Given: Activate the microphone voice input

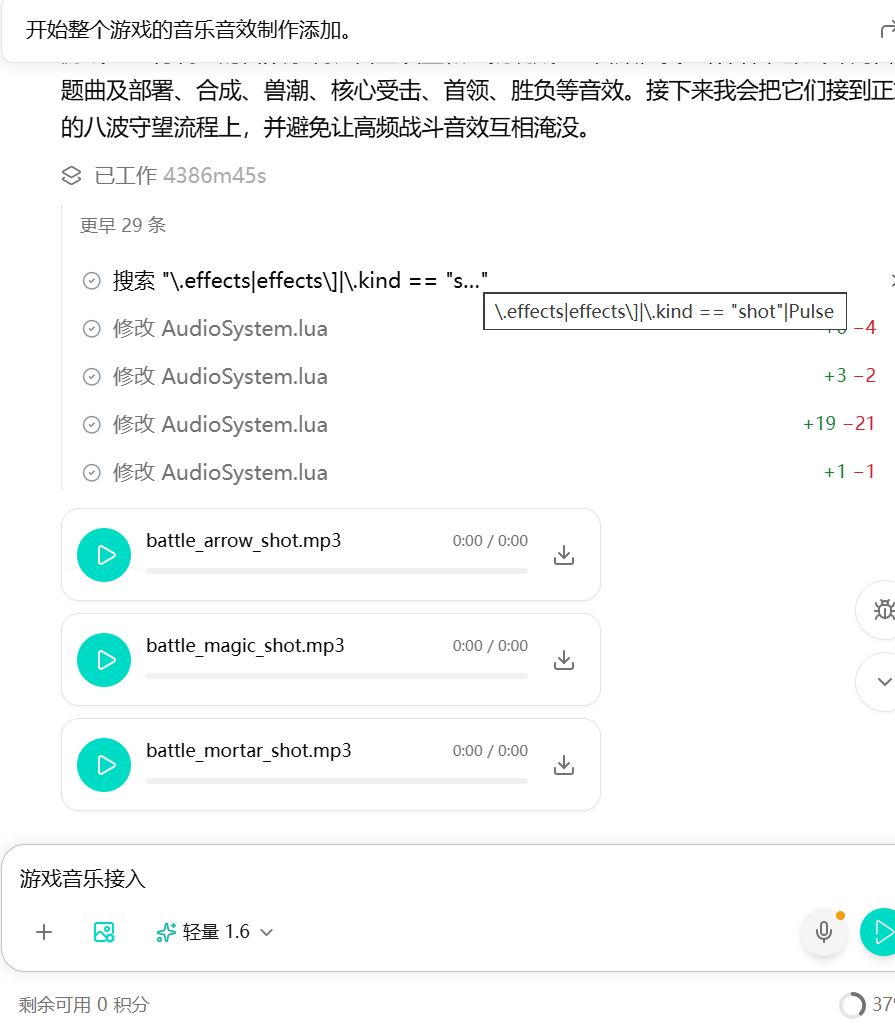Looking at the screenshot, I should coord(824,932).
